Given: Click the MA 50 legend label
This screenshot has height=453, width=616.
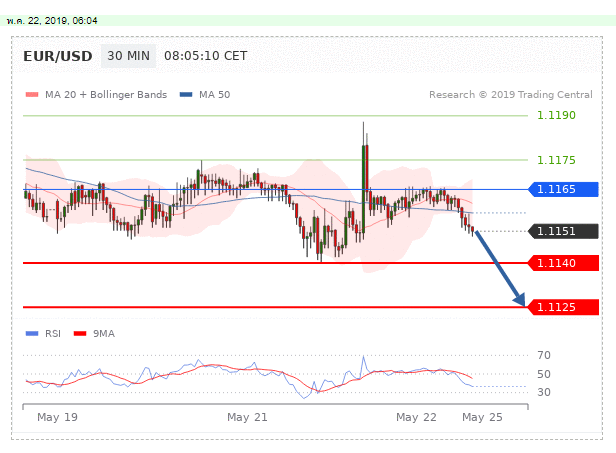Looking at the screenshot, I should 214,95.
